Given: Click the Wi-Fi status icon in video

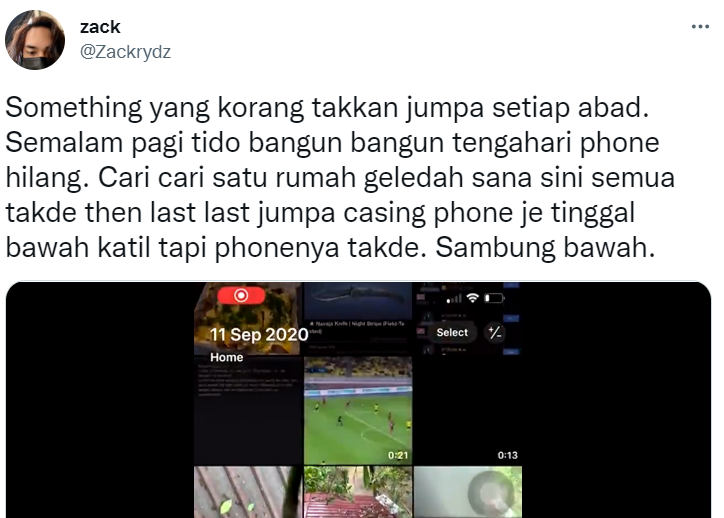Looking at the screenshot, I should click(472, 298).
